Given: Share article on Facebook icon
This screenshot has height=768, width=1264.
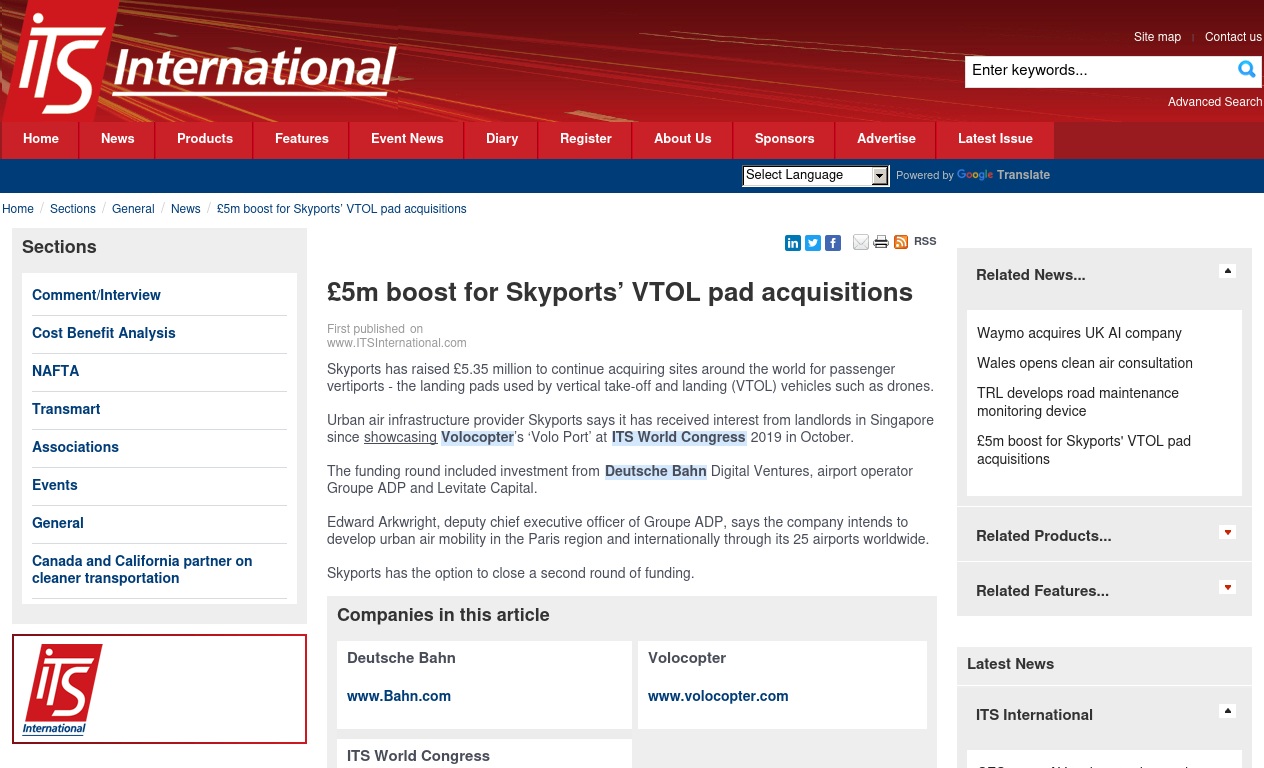Looking at the screenshot, I should (x=833, y=242).
